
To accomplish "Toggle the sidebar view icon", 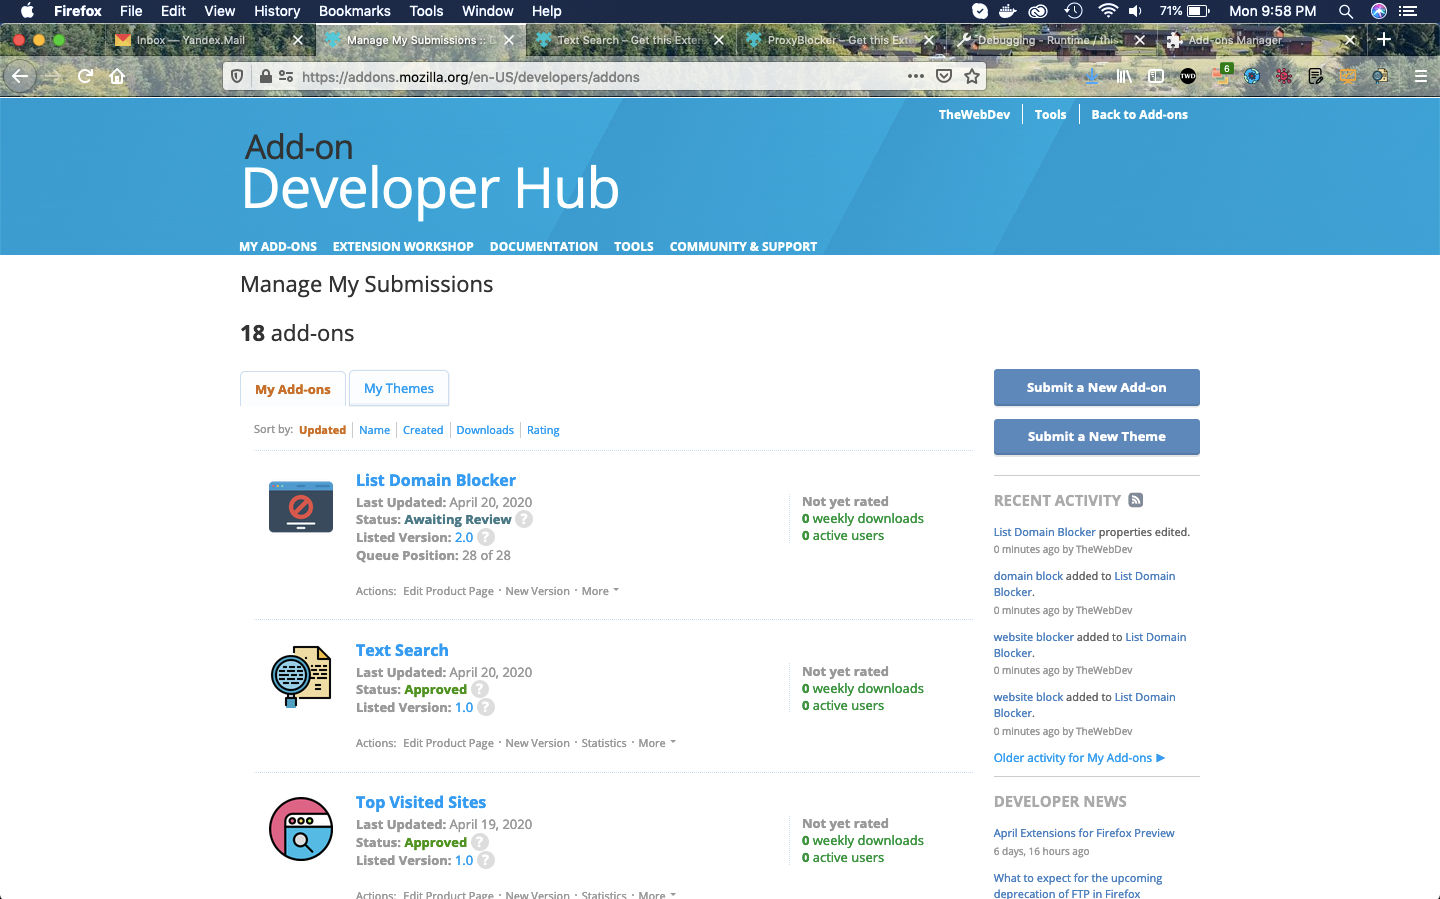I will coord(1156,76).
